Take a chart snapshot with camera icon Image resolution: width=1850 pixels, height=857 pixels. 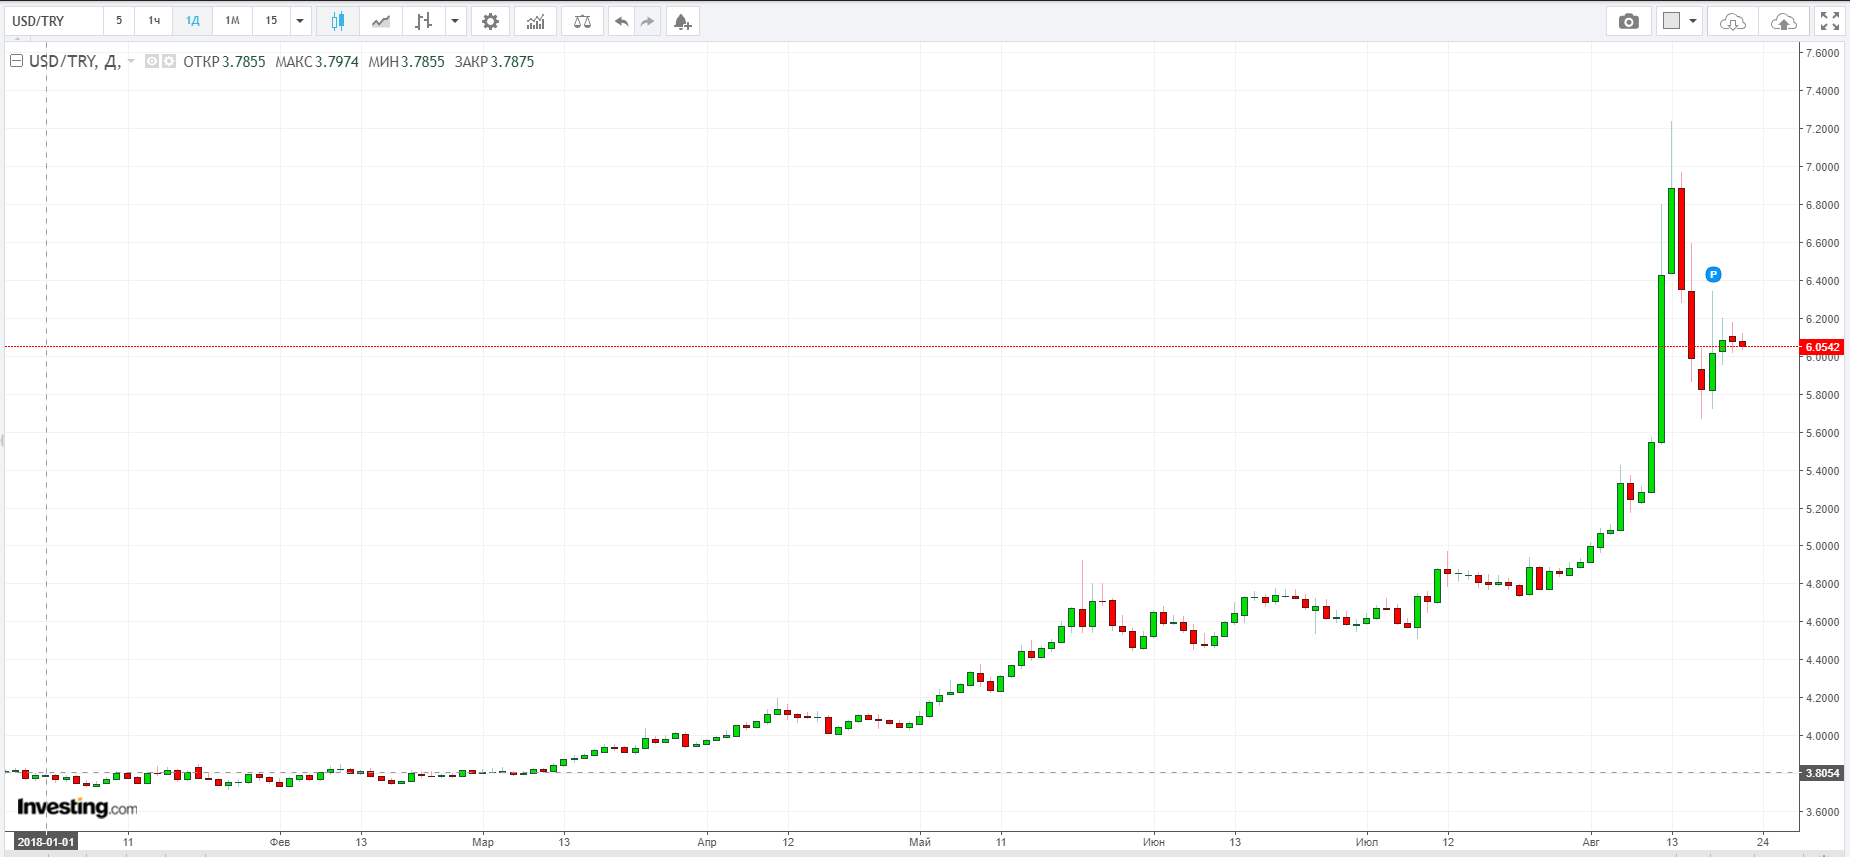point(1629,21)
